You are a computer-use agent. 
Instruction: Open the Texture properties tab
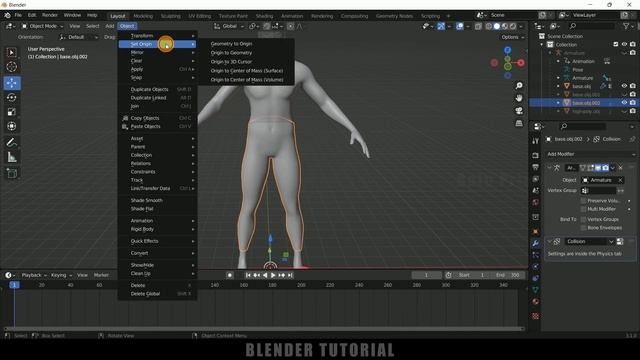click(x=536, y=316)
